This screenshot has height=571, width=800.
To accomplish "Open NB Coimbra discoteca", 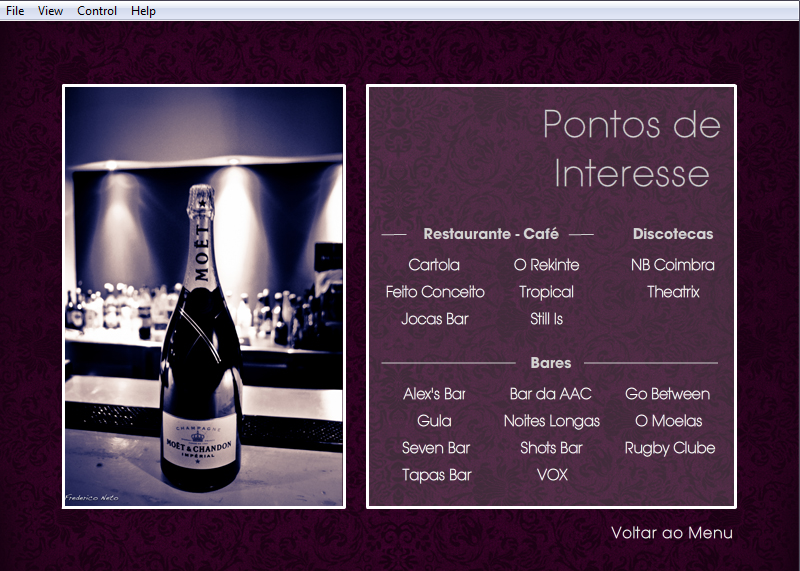I will [672, 265].
